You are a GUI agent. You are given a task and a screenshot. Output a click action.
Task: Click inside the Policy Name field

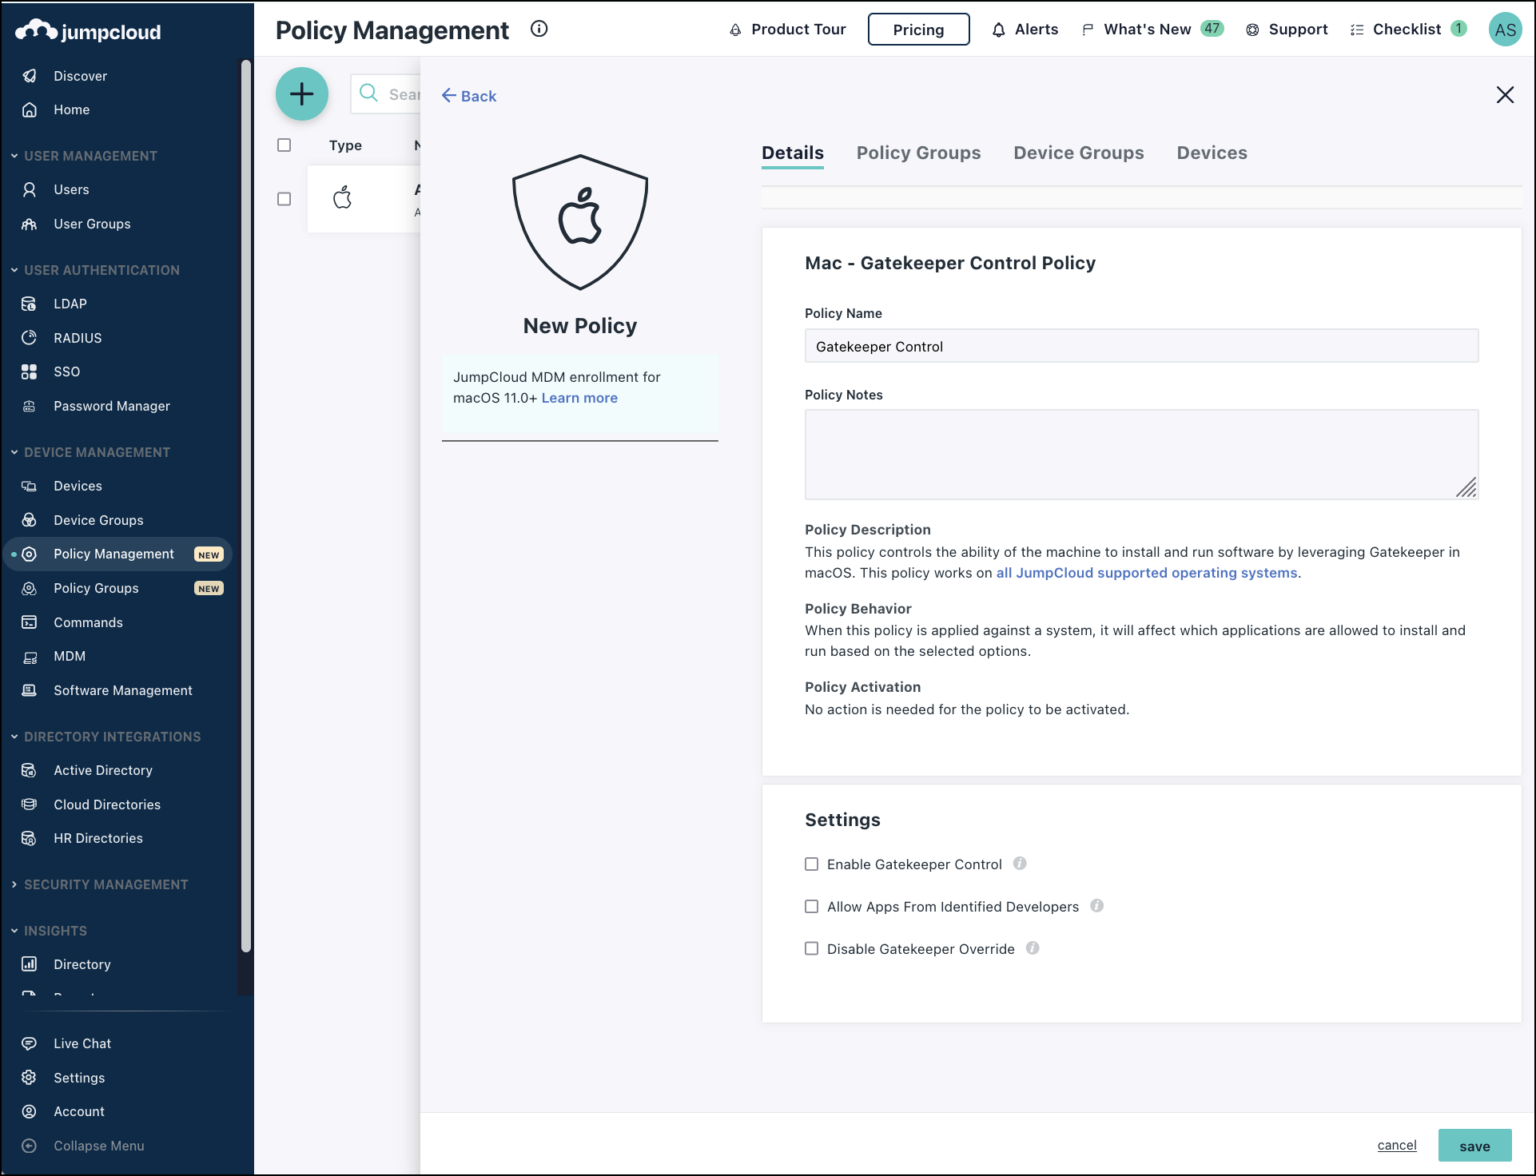click(x=1140, y=345)
